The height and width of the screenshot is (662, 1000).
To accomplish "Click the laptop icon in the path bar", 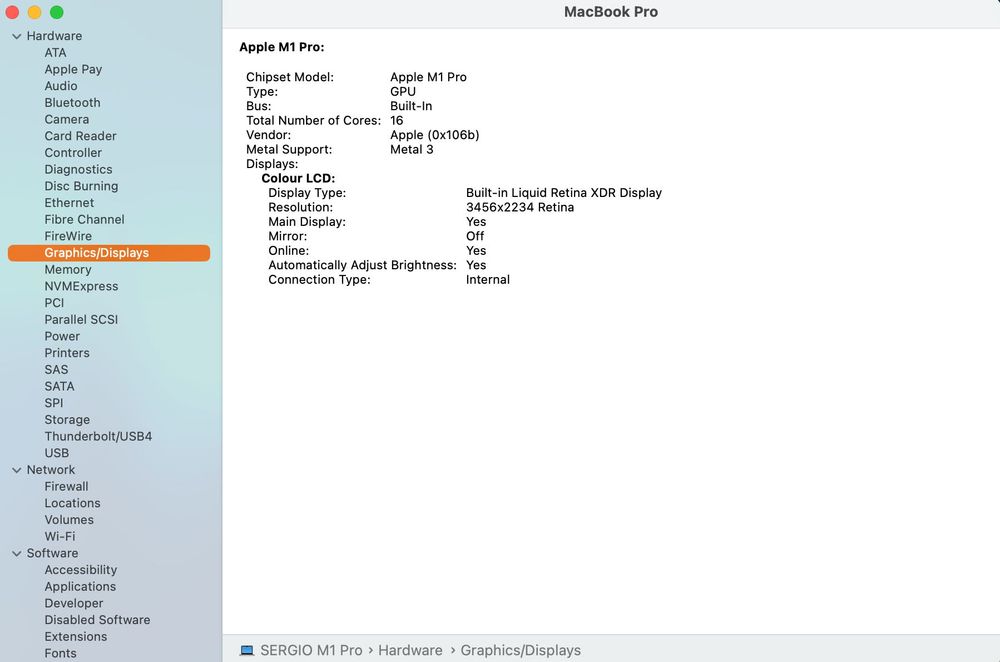I will point(247,651).
